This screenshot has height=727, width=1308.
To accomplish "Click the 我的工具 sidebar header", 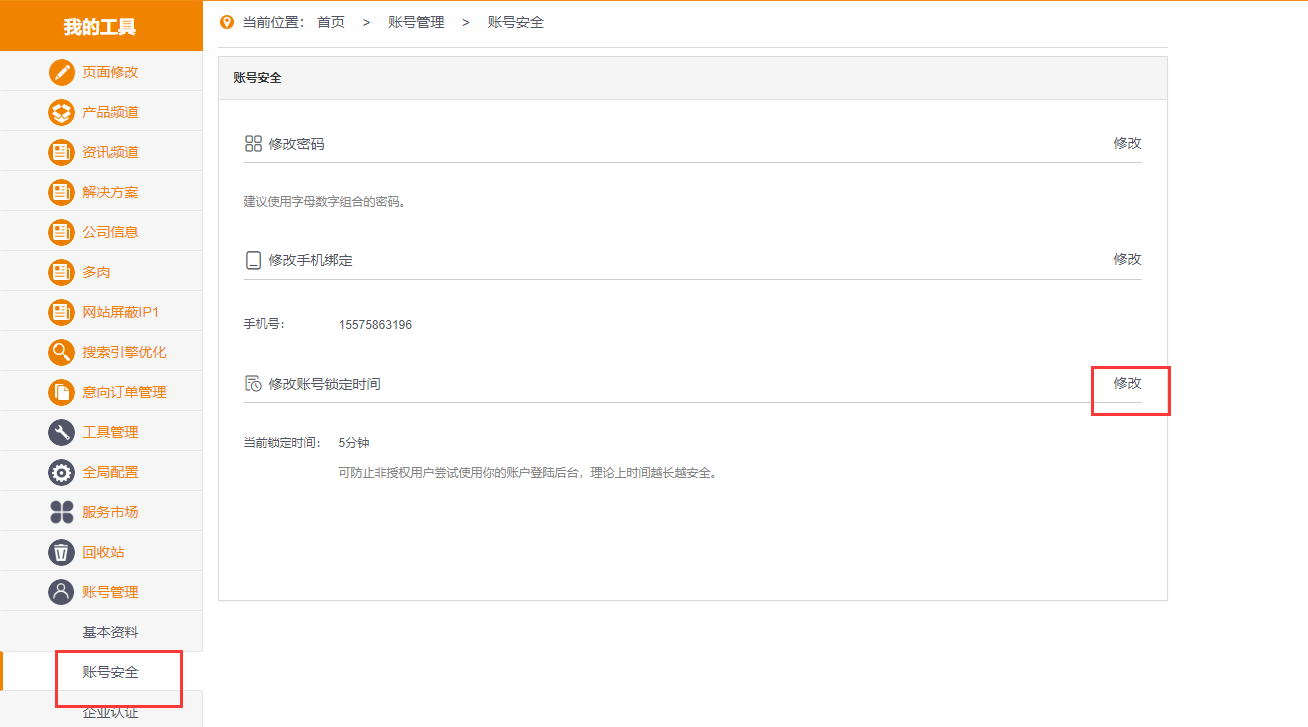I will click(100, 26).
